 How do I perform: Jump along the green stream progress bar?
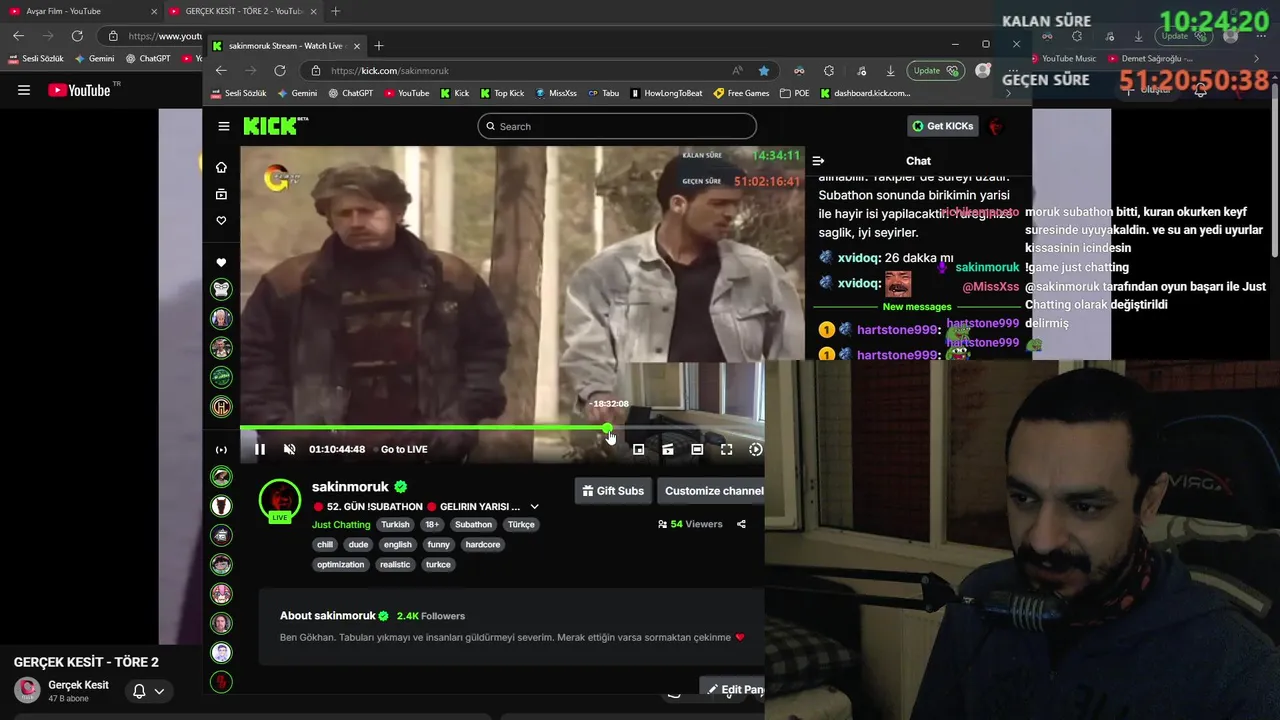pos(424,428)
